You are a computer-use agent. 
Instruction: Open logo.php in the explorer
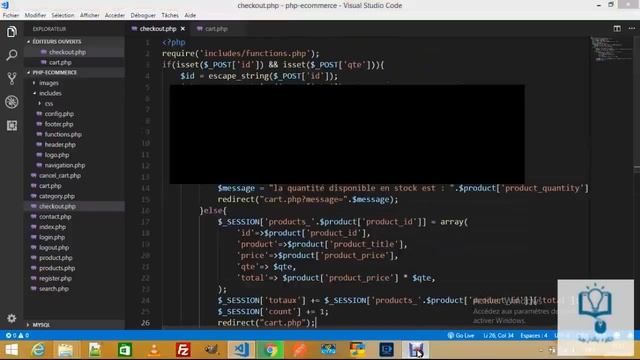click(x=75, y=155)
